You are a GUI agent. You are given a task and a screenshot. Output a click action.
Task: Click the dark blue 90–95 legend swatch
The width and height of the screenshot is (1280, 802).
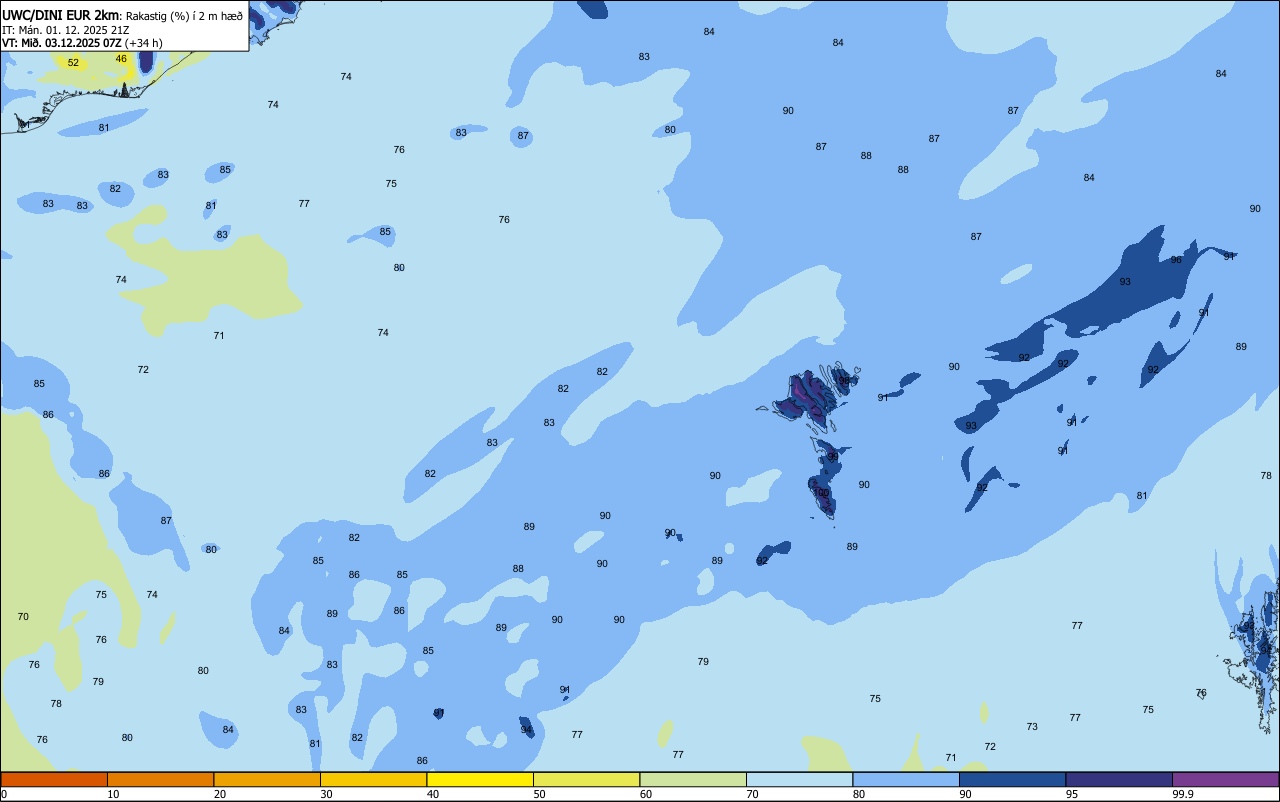tap(1012, 779)
